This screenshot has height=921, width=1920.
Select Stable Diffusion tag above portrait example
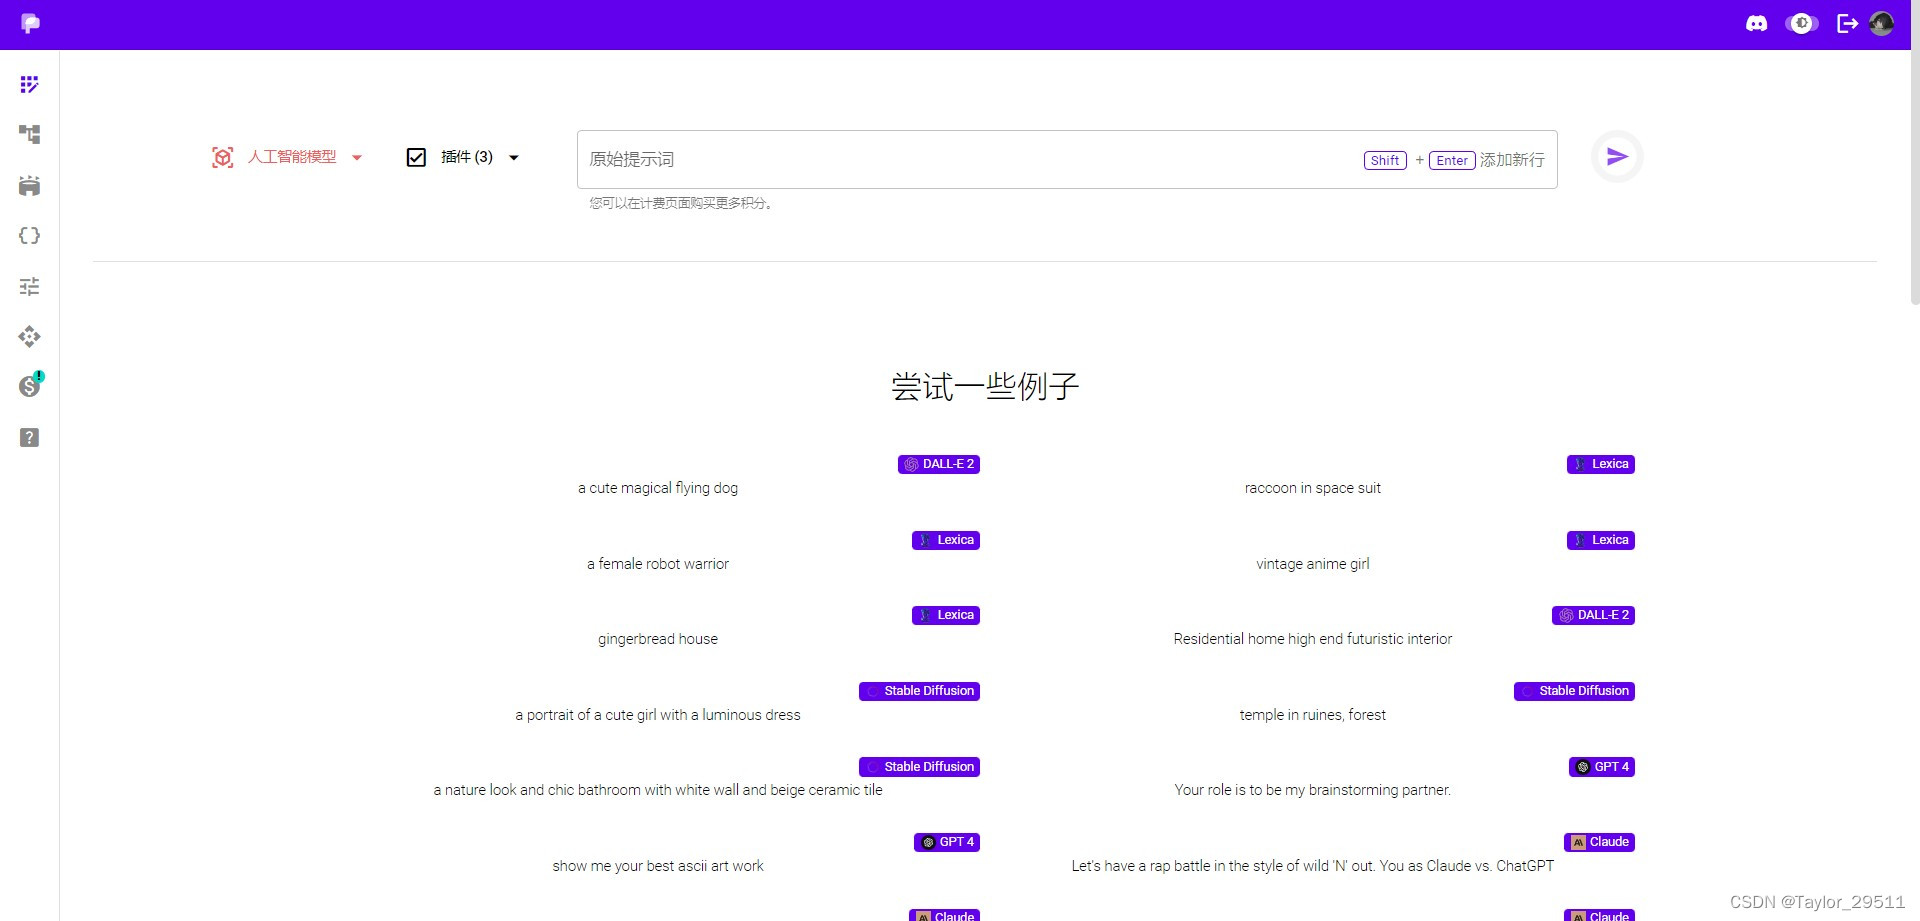pos(919,691)
